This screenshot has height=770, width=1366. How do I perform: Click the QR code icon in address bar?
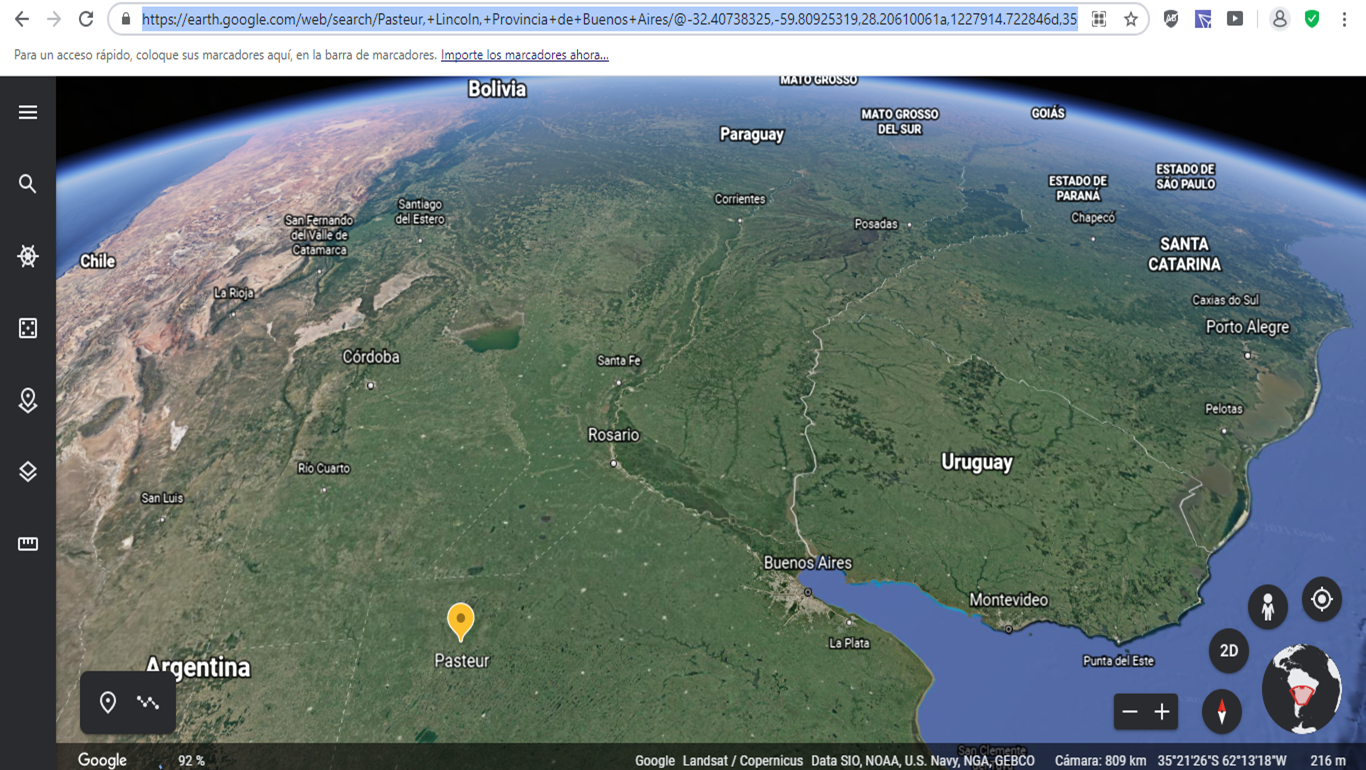[x=1099, y=19]
